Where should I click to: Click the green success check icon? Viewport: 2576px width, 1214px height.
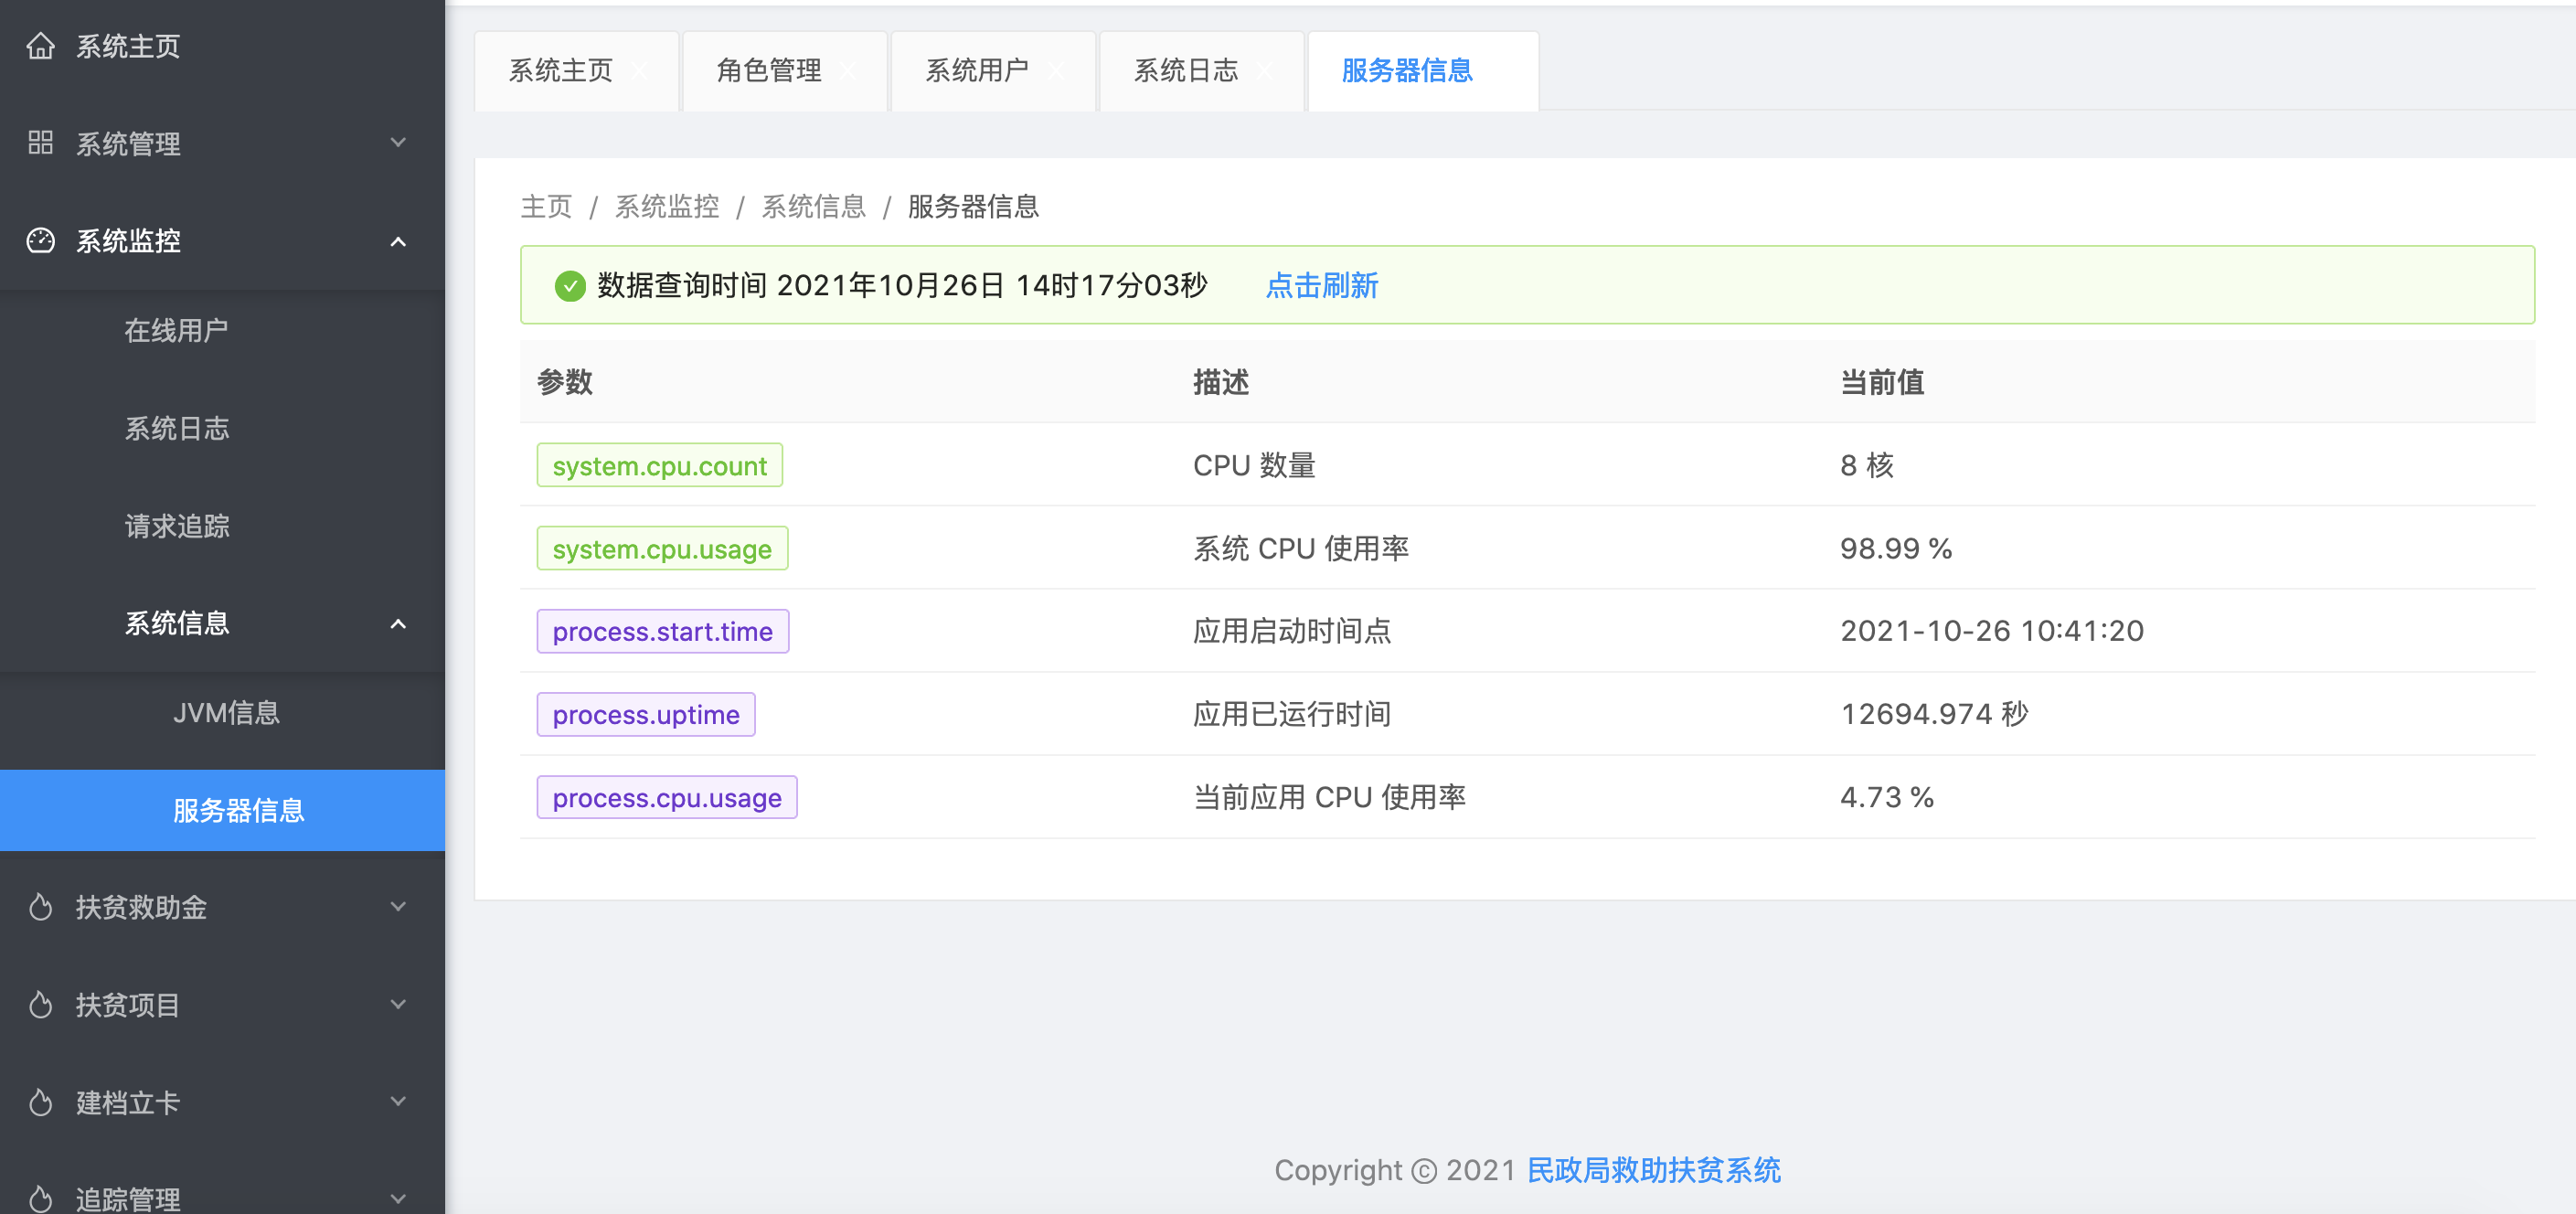coord(570,286)
